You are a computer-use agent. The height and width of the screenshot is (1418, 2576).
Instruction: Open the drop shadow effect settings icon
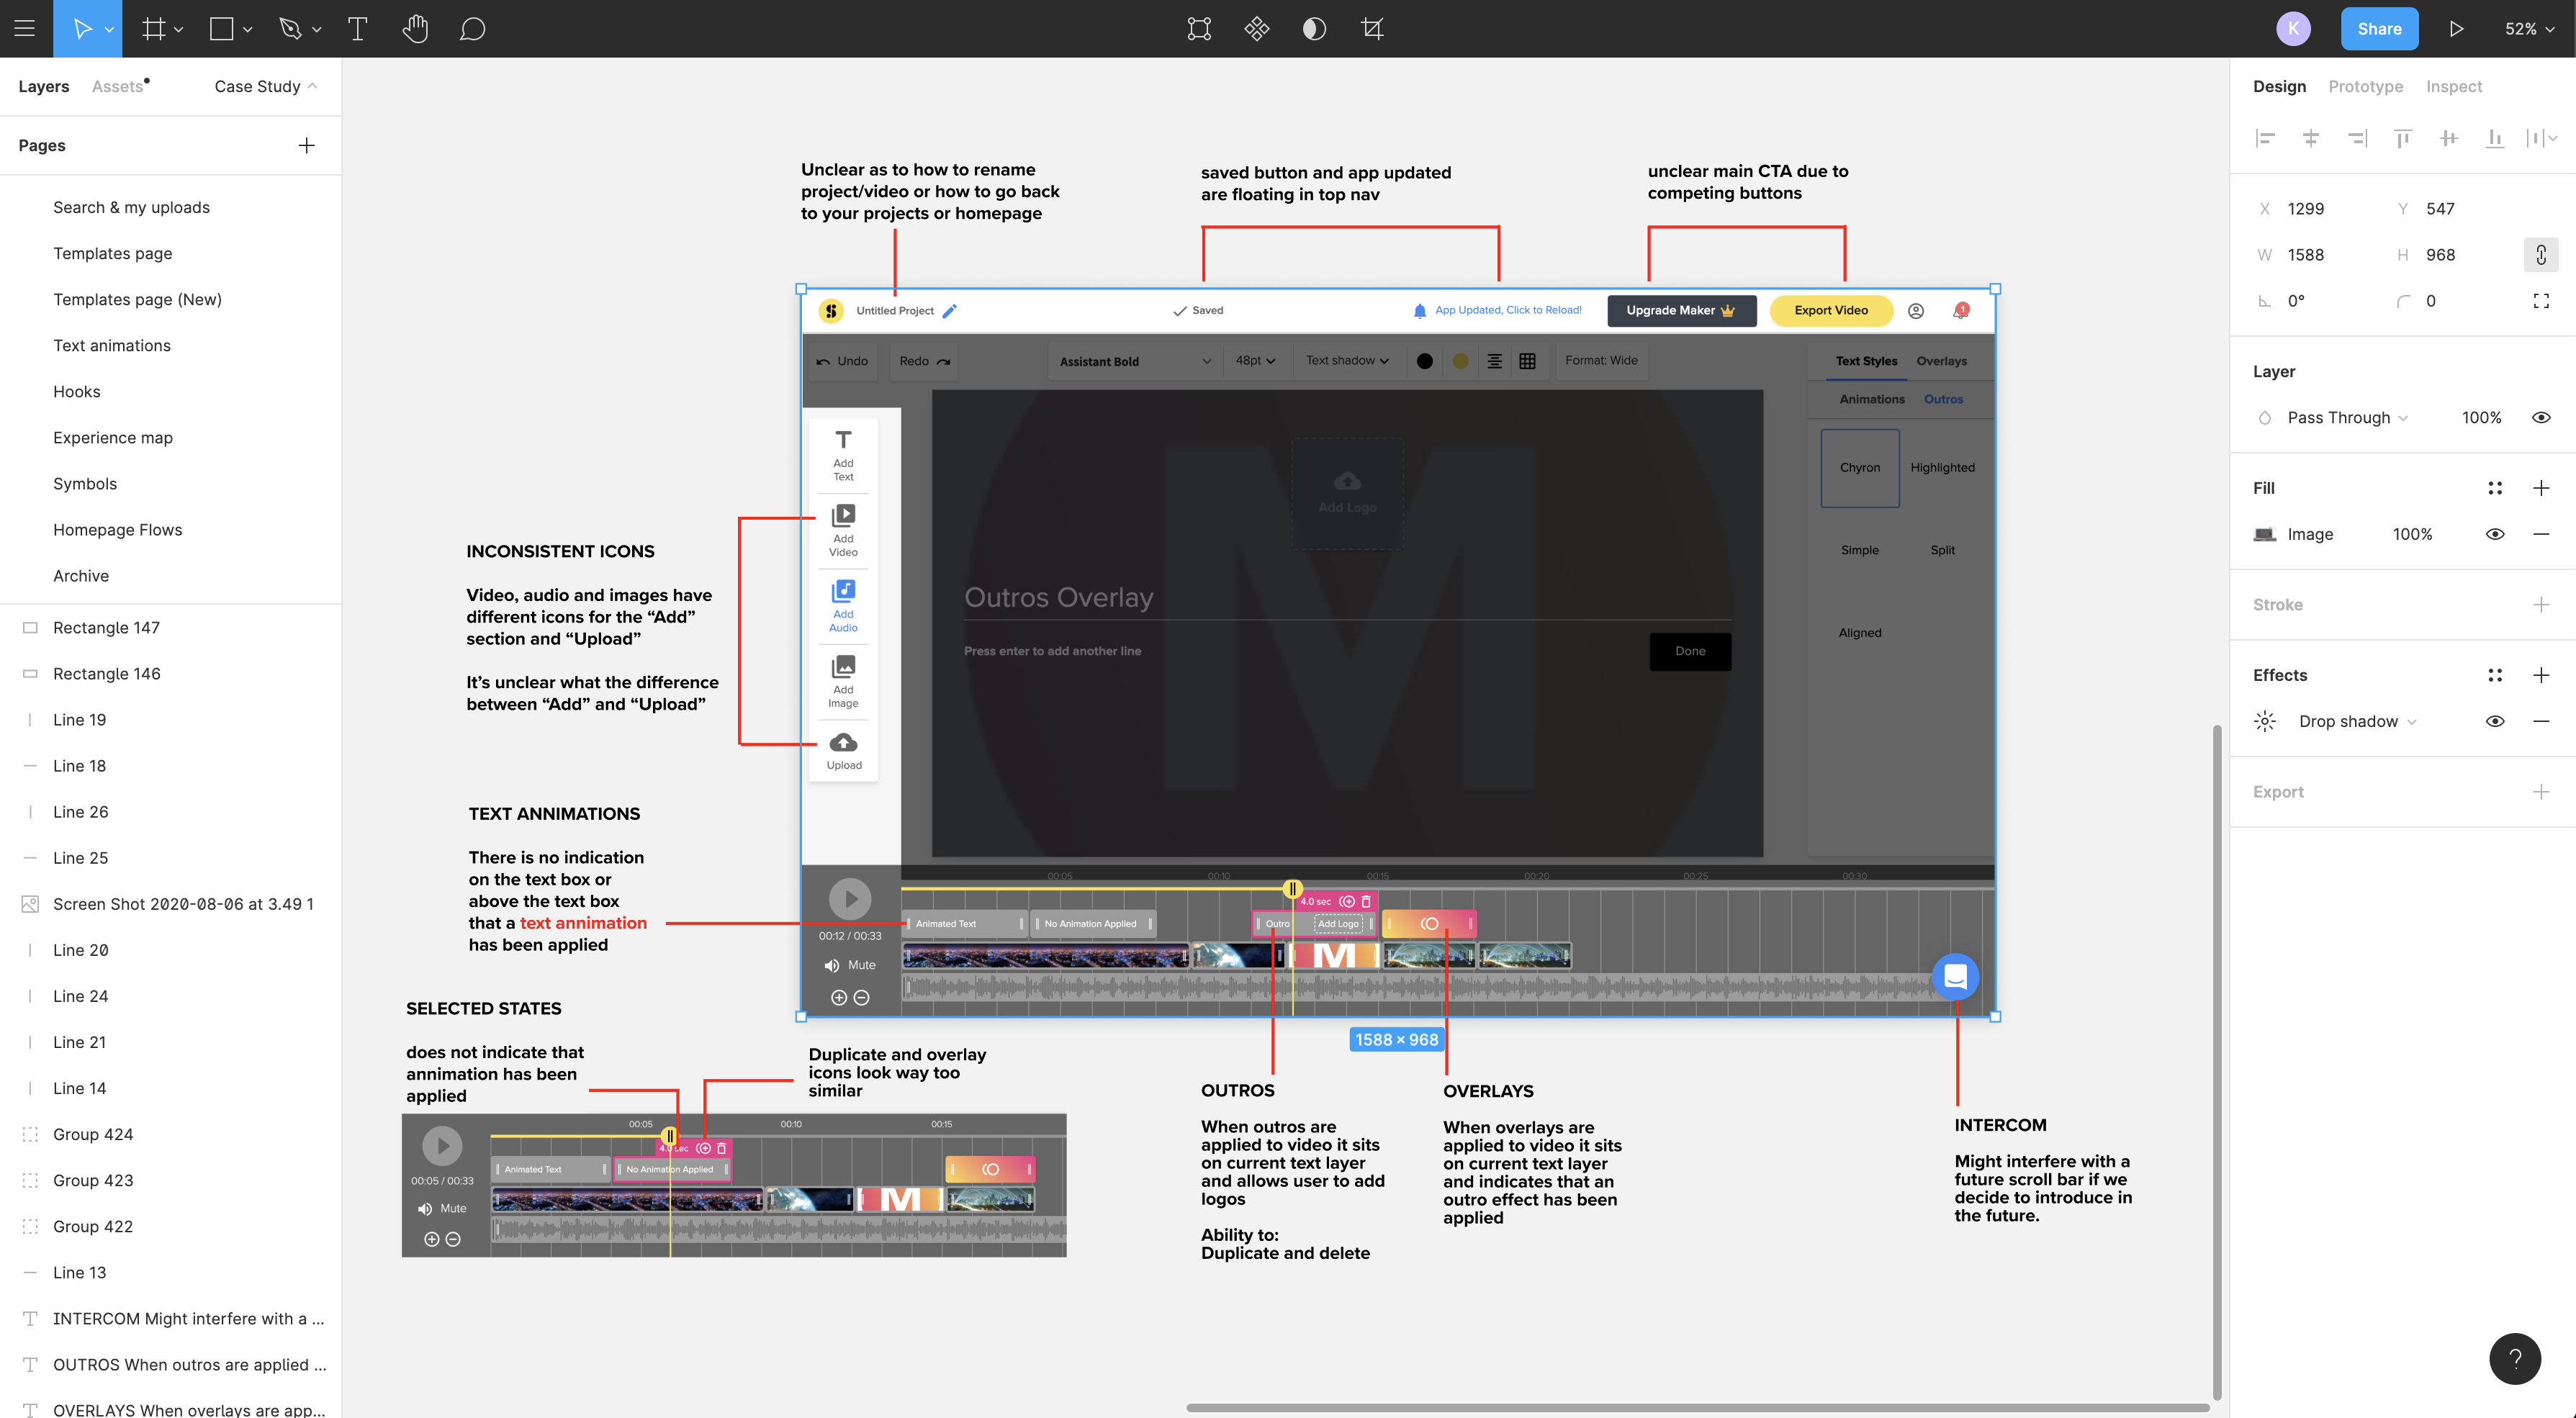2265,721
